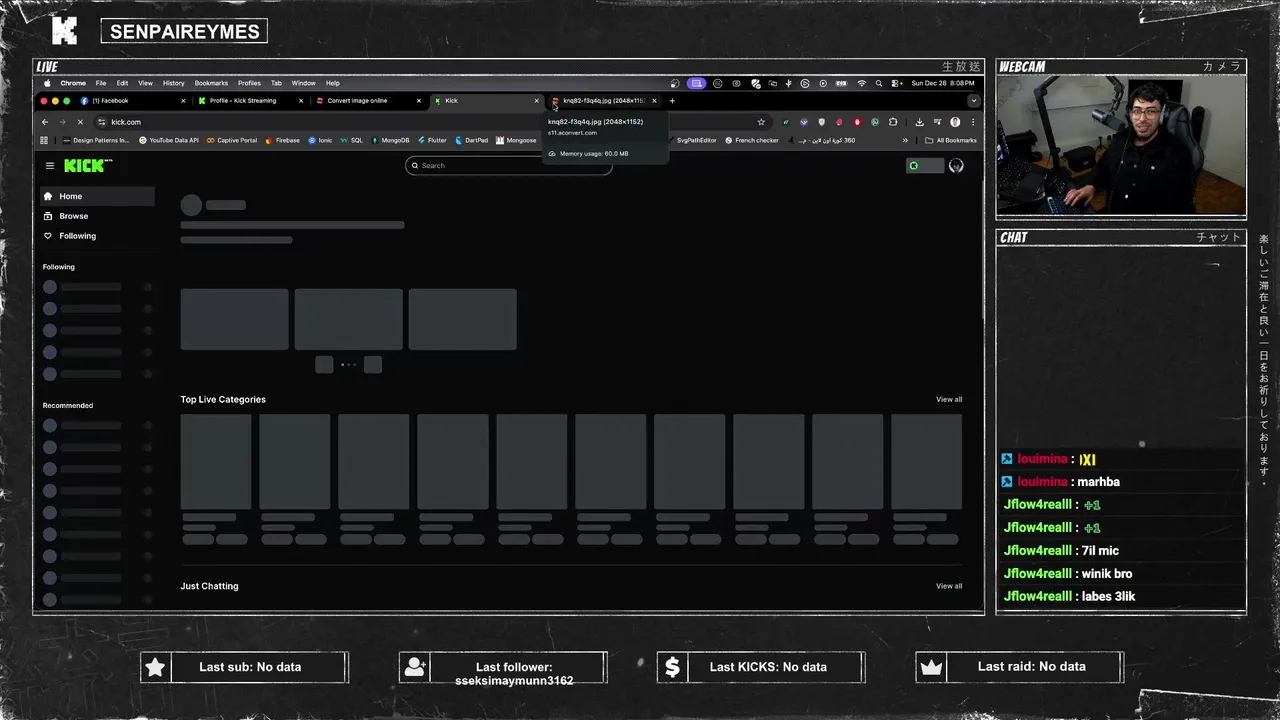Open a new browser tab
1280x720 pixels.
click(x=672, y=101)
